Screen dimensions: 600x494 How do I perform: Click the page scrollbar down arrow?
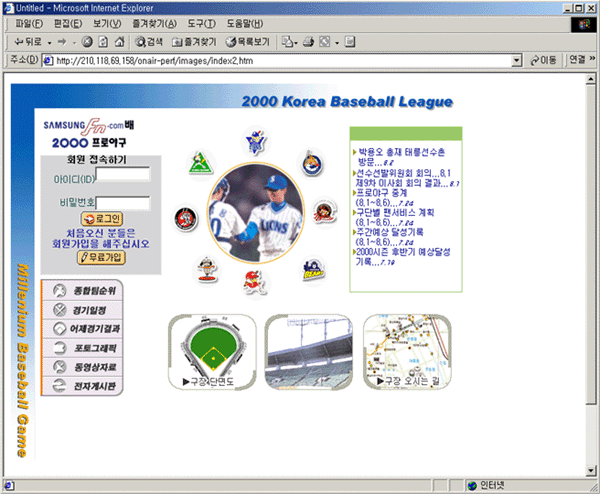tap(591, 470)
